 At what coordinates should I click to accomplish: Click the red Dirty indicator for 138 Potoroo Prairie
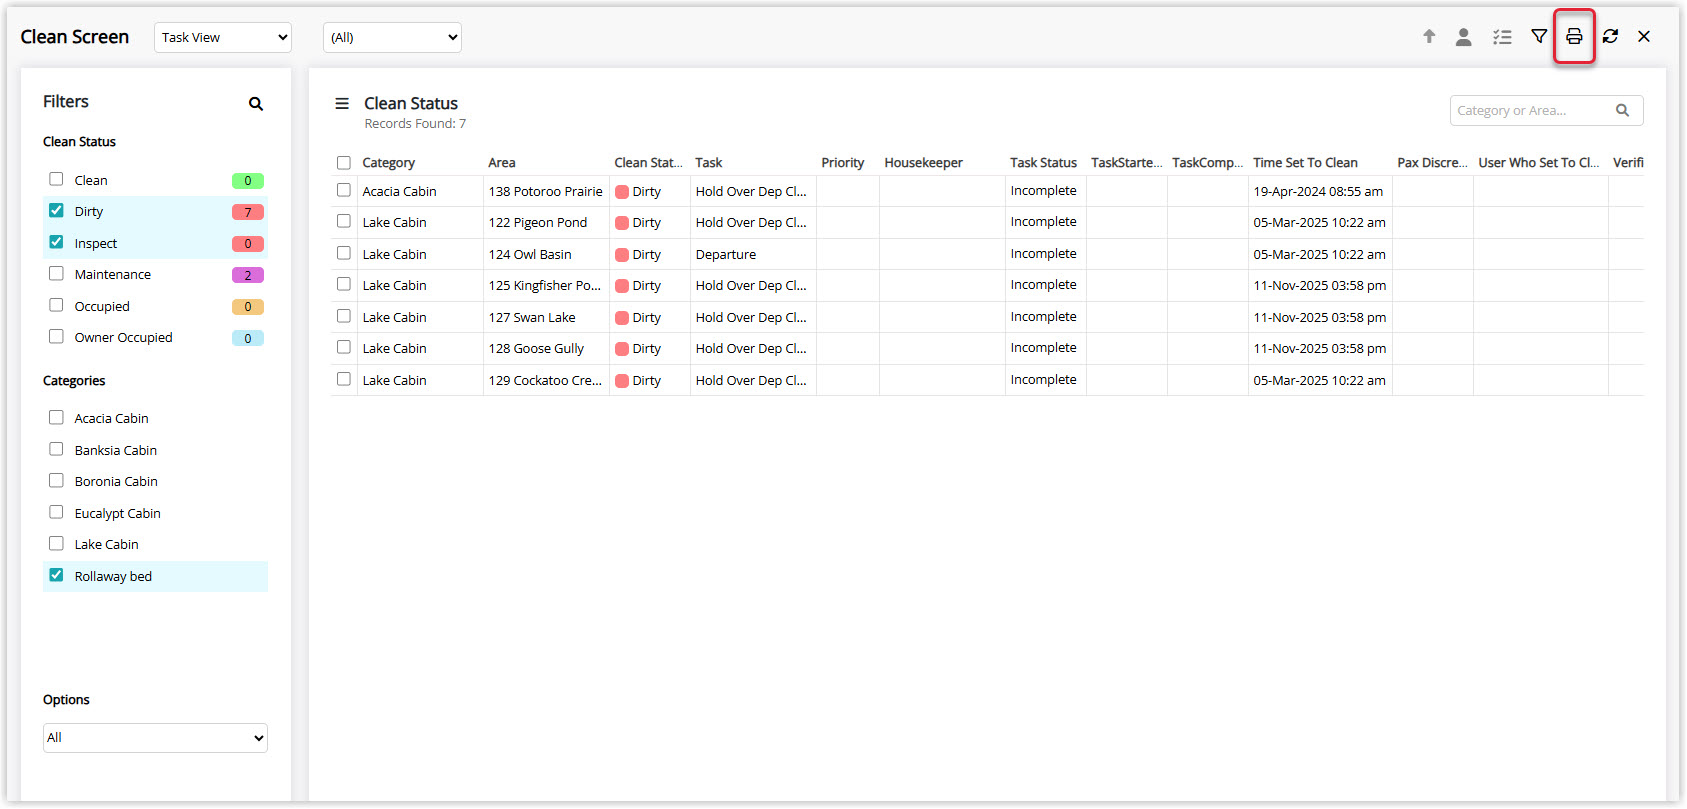tap(622, 192)
